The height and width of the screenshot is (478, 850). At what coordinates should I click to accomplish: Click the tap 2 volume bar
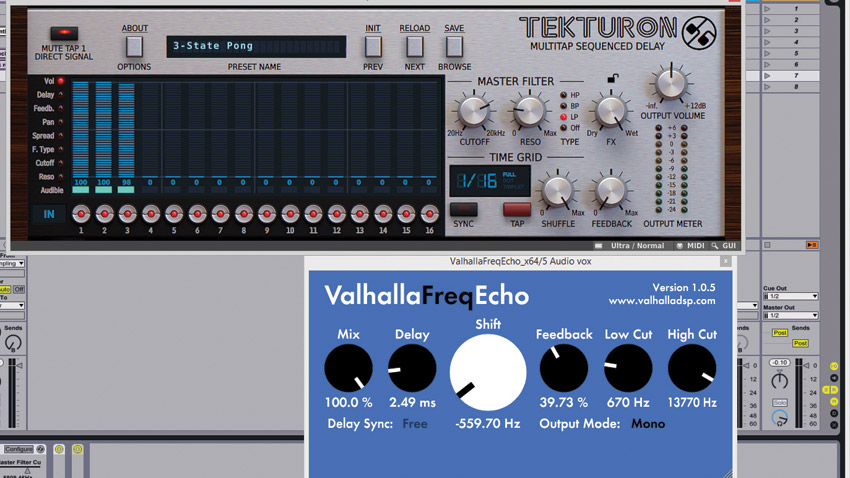click(104, 130)
